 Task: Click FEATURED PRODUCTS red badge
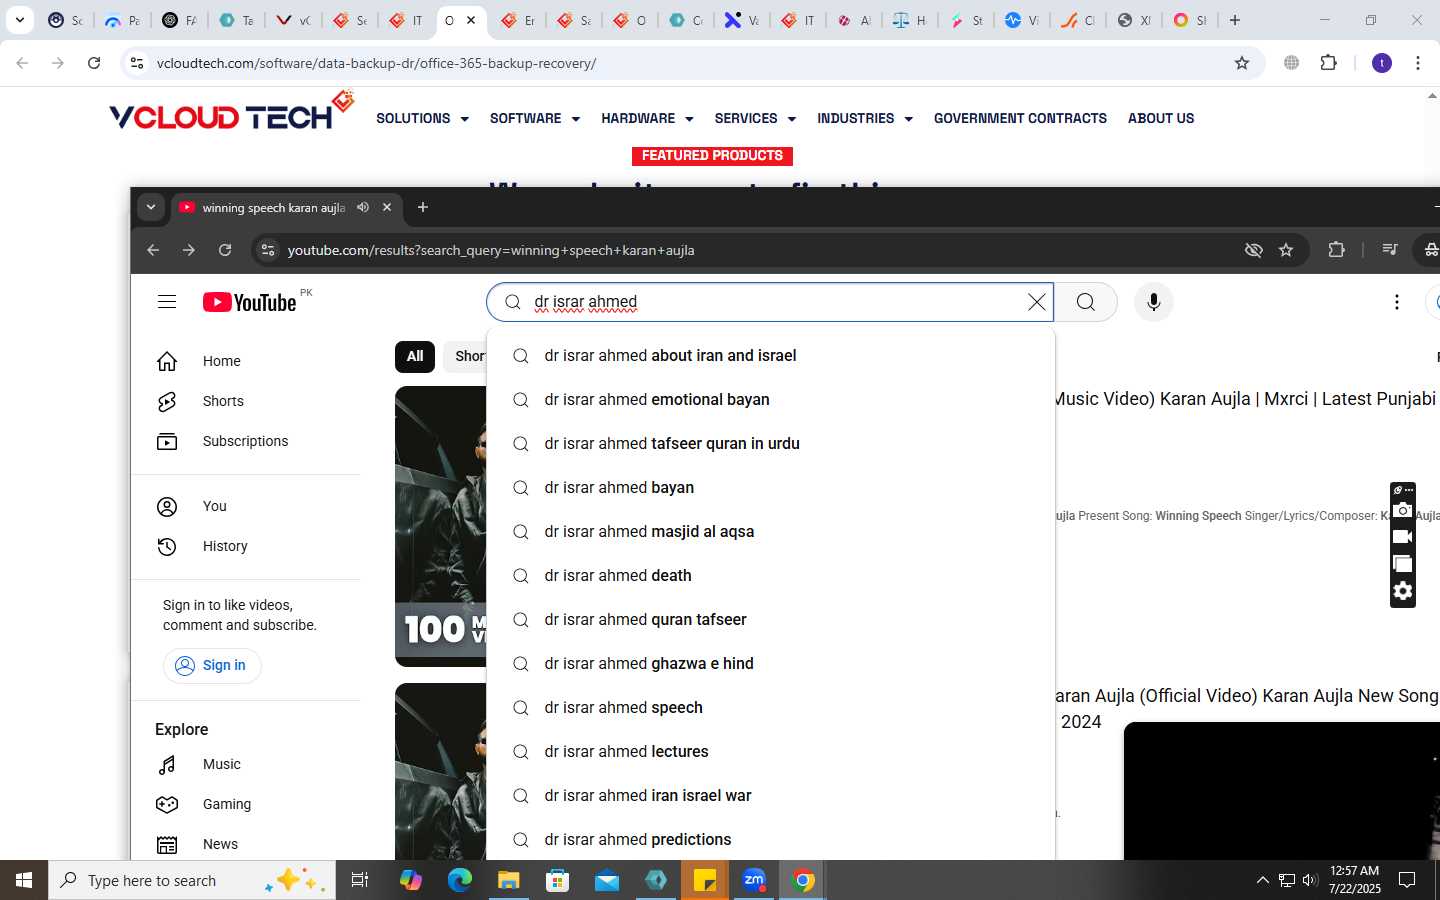coord(712,156)
